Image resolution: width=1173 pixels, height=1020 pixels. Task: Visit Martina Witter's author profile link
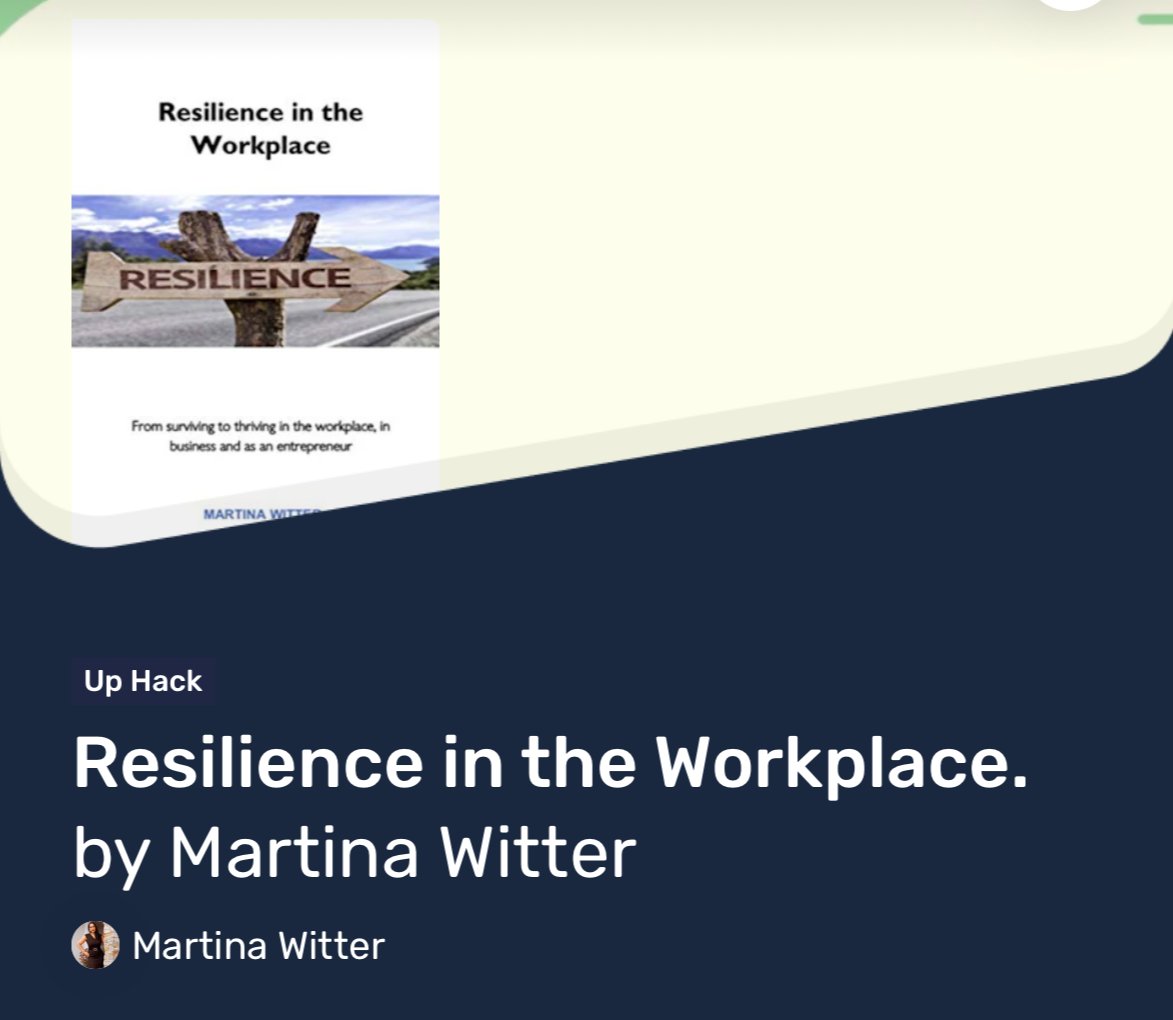(260, 944)
